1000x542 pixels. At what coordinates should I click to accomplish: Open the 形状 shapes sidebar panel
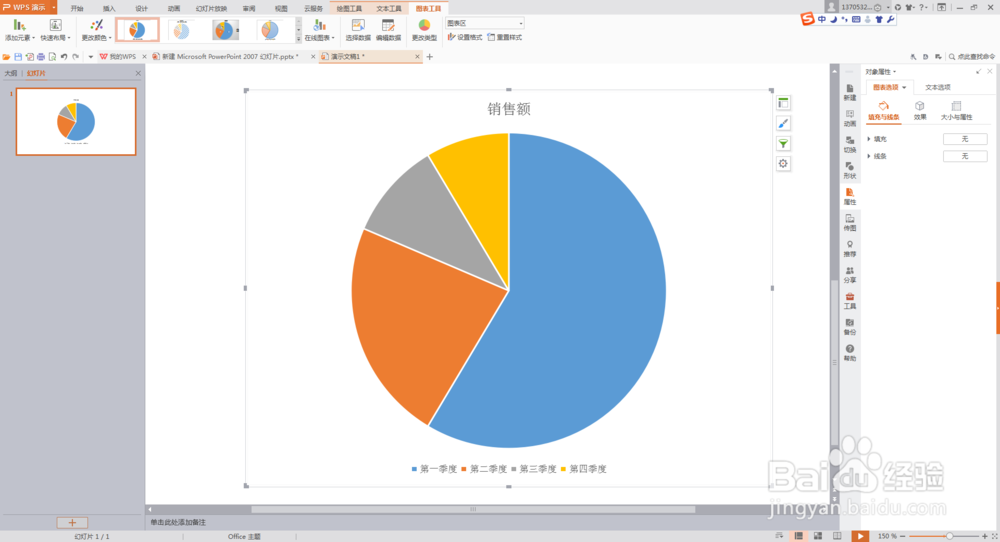pyautogui.click(x=849, y=170)
